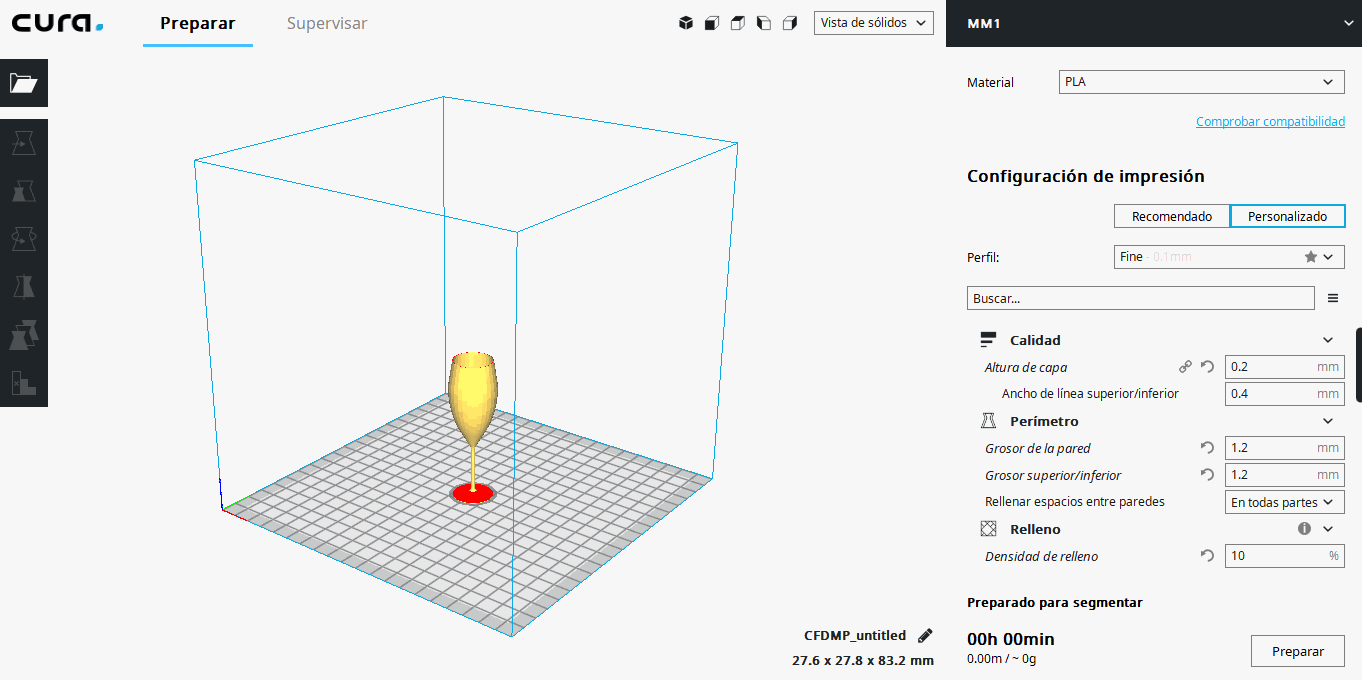This screenshot has width=1362, height=680.
Task: Go to the Preparar tab
Action: pyautogui.click(x=198, y=23)
